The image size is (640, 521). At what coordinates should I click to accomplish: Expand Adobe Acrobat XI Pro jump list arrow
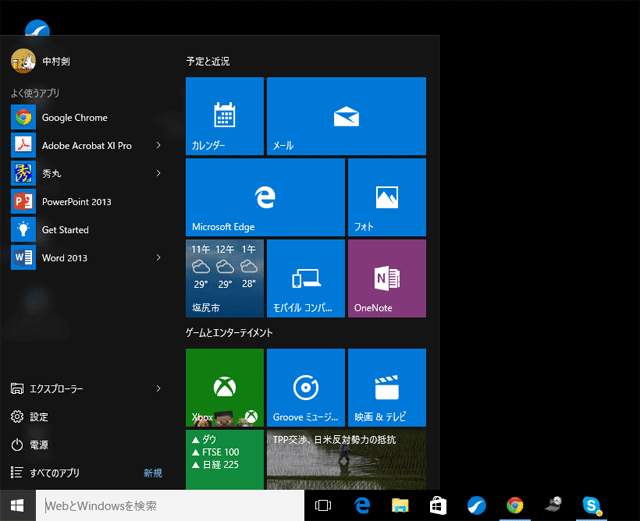(158, 145)
